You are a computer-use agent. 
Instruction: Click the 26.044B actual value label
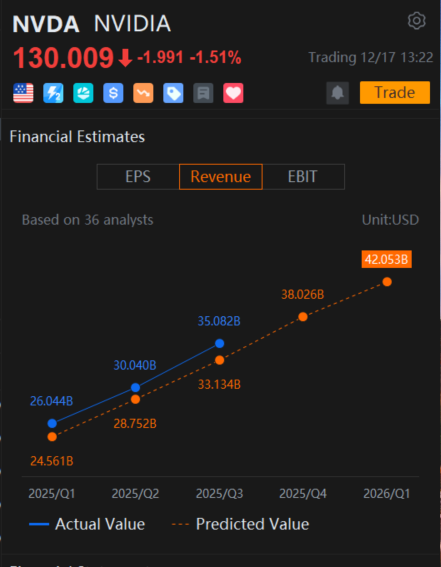51,401
